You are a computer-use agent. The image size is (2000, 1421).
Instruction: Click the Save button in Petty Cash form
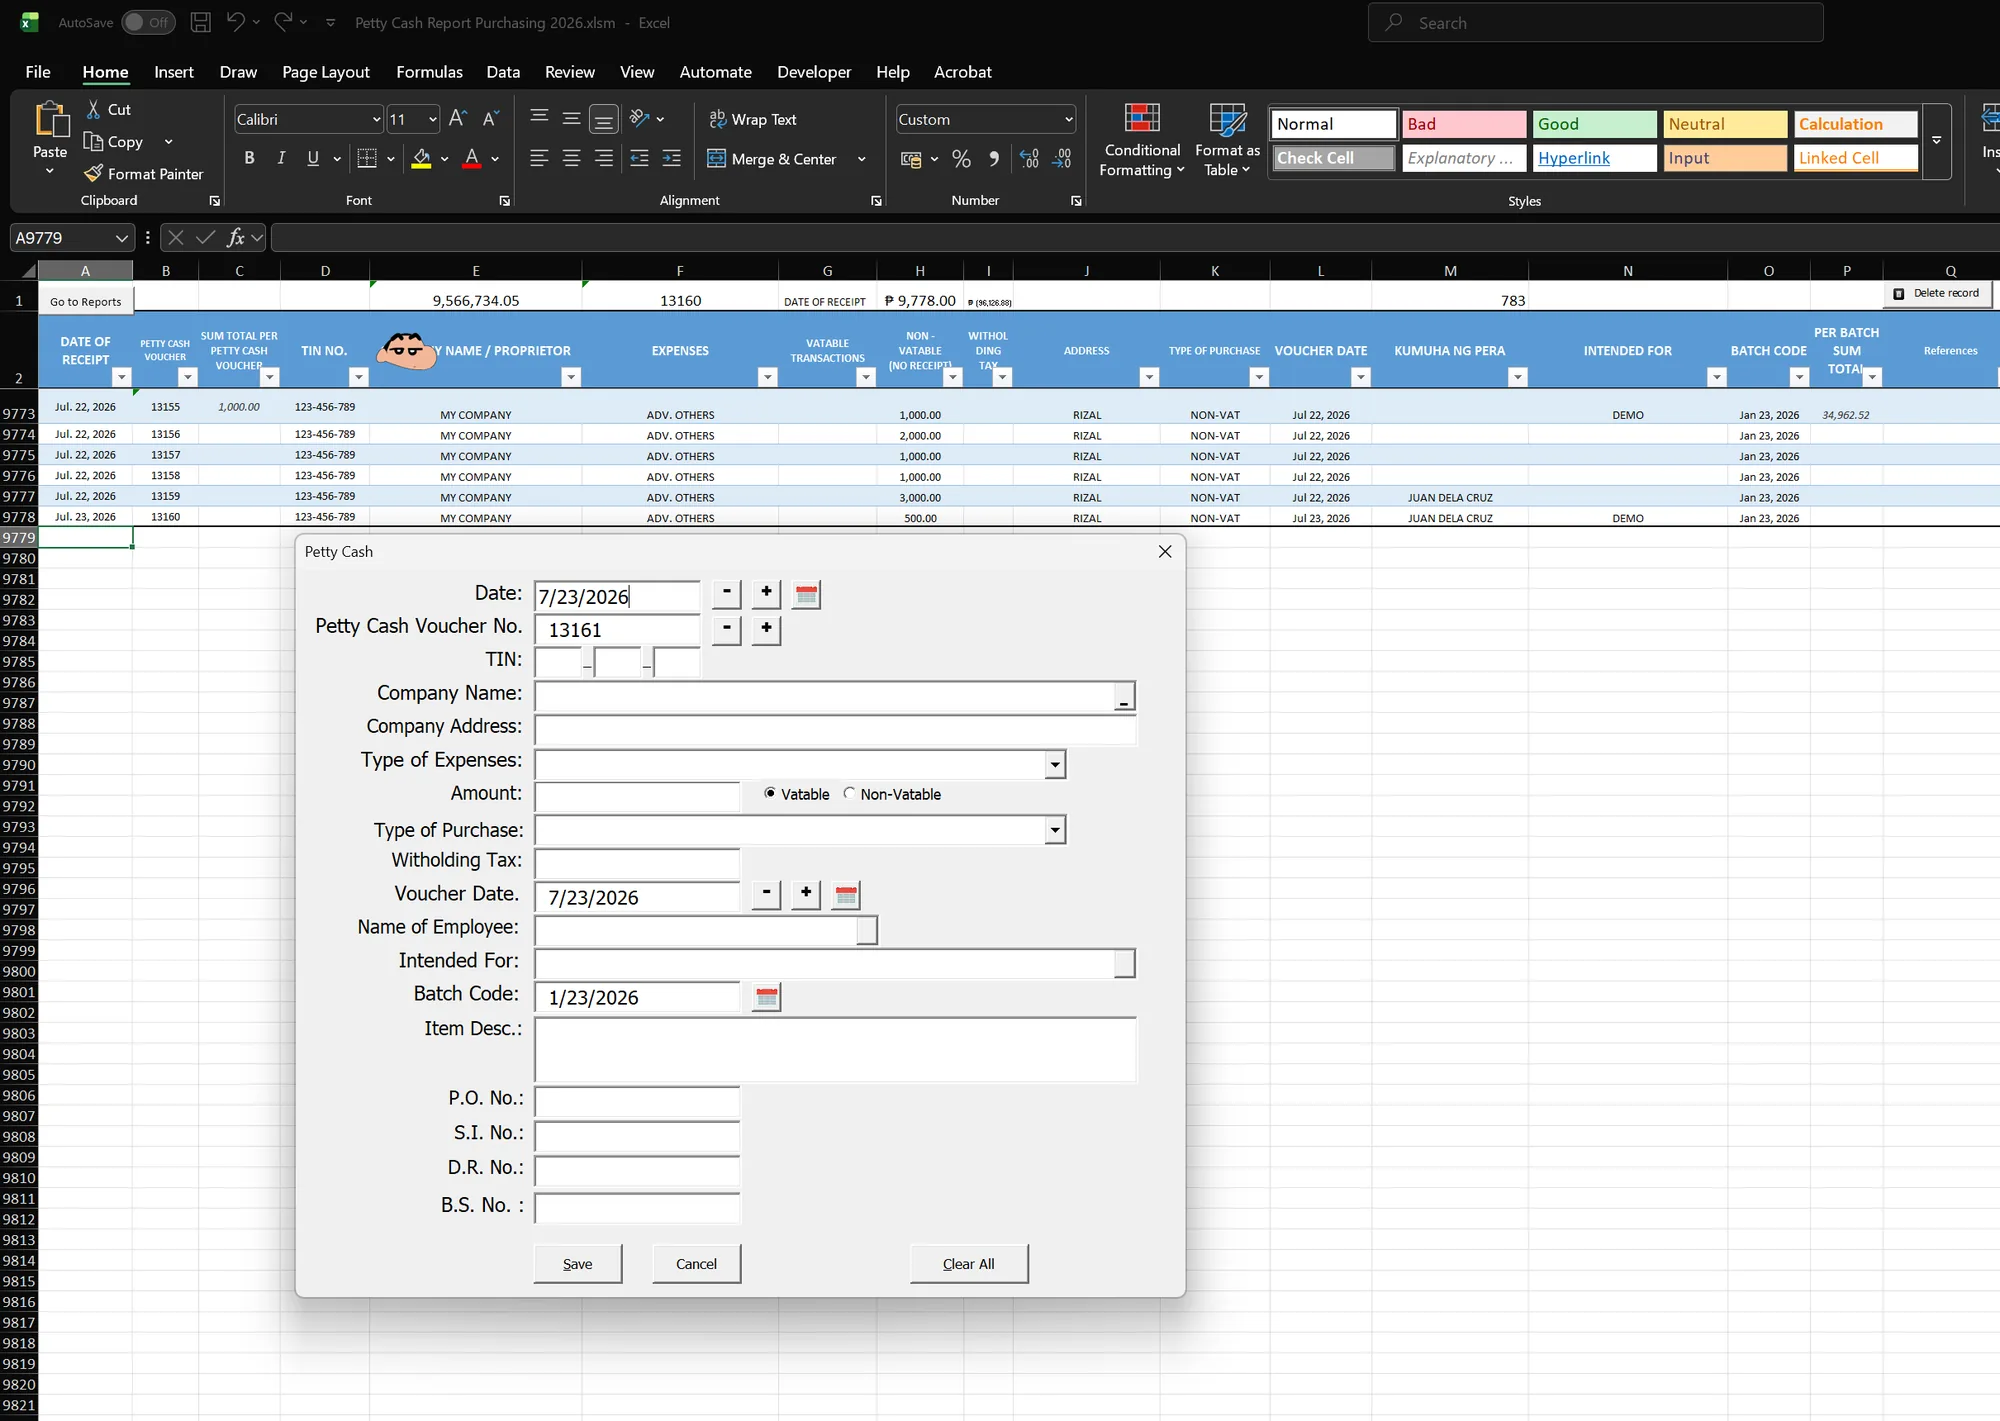[x=577, y=1264]
